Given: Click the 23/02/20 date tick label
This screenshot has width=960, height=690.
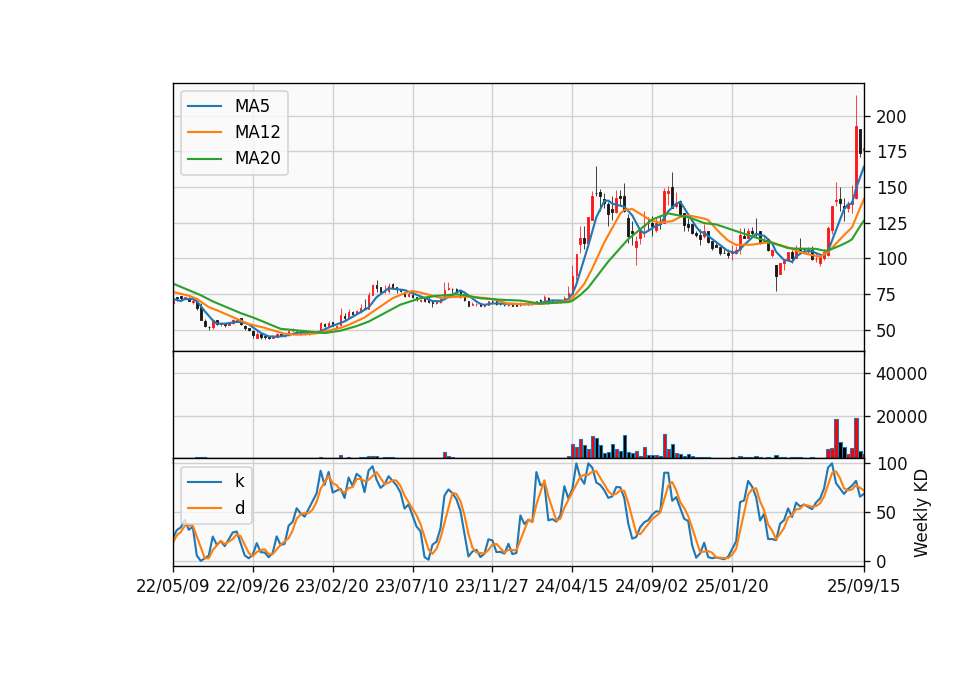Looking at the screenshot, I should pos(332,586).
